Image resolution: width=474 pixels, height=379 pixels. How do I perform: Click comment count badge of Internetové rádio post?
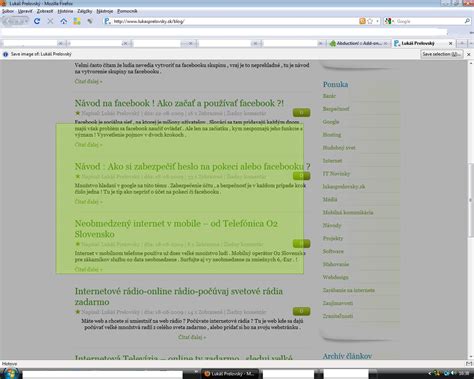click(301, 311)
